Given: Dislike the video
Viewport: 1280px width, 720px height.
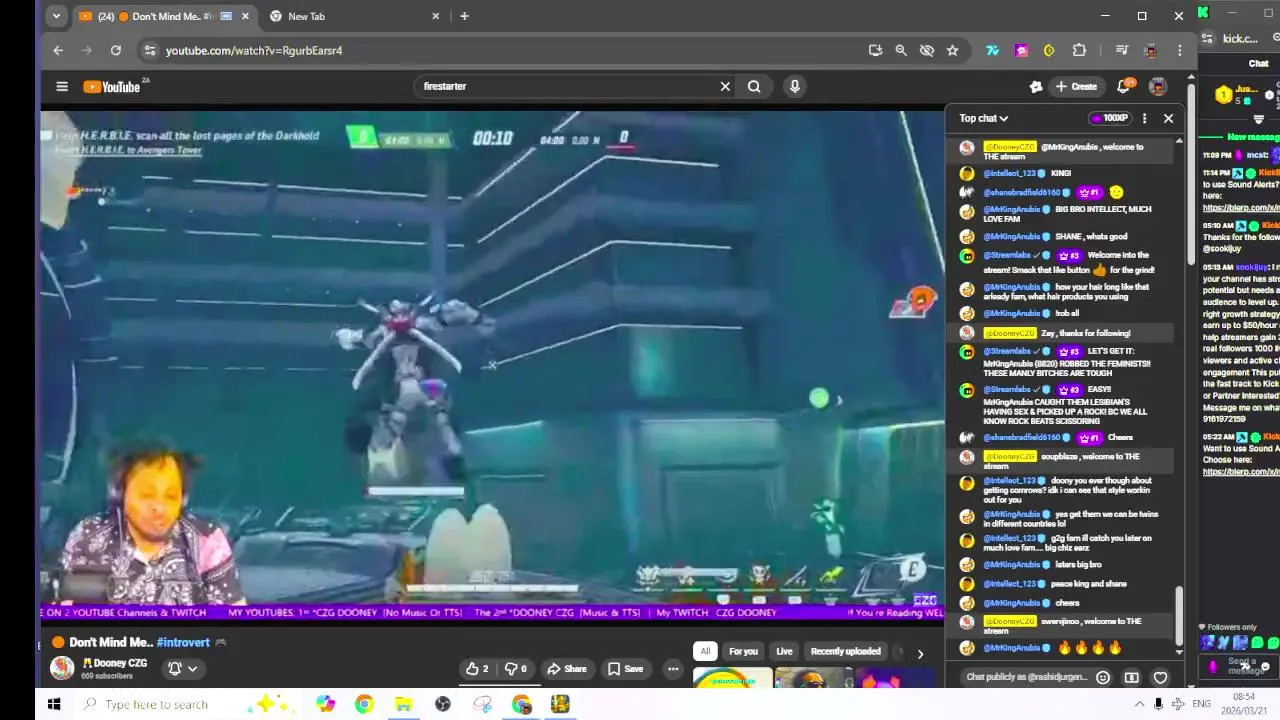Looking at the screenshot, I should tap(515, 669).
